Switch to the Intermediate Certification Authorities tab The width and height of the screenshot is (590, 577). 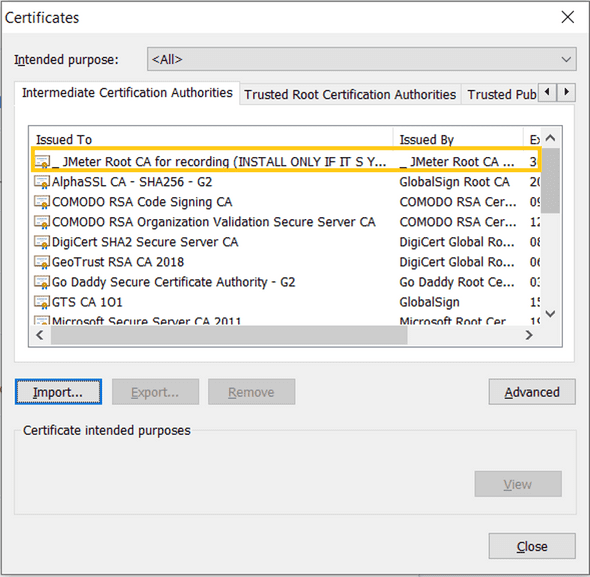[127, 93]
